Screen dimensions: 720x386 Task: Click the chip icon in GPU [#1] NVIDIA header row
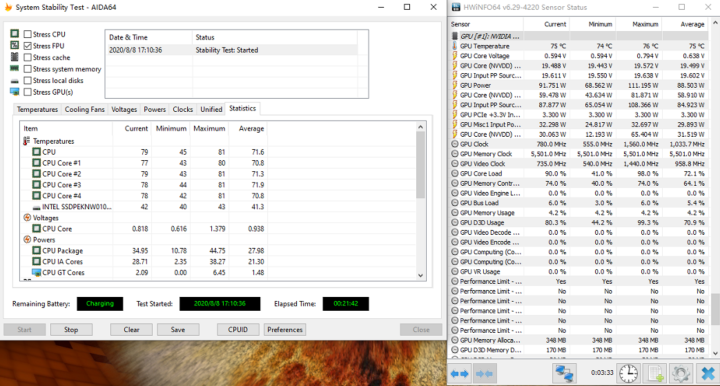pyautogui.click(x=455, y=36)
